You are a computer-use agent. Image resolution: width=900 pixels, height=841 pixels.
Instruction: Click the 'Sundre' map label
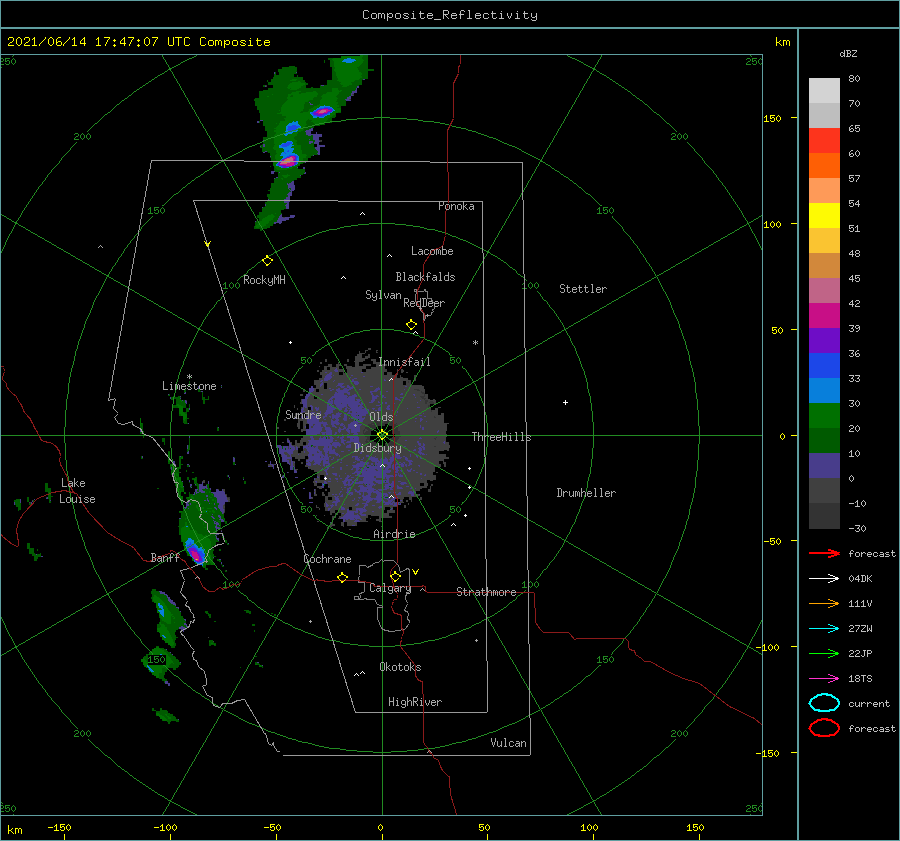coord(303,414)
